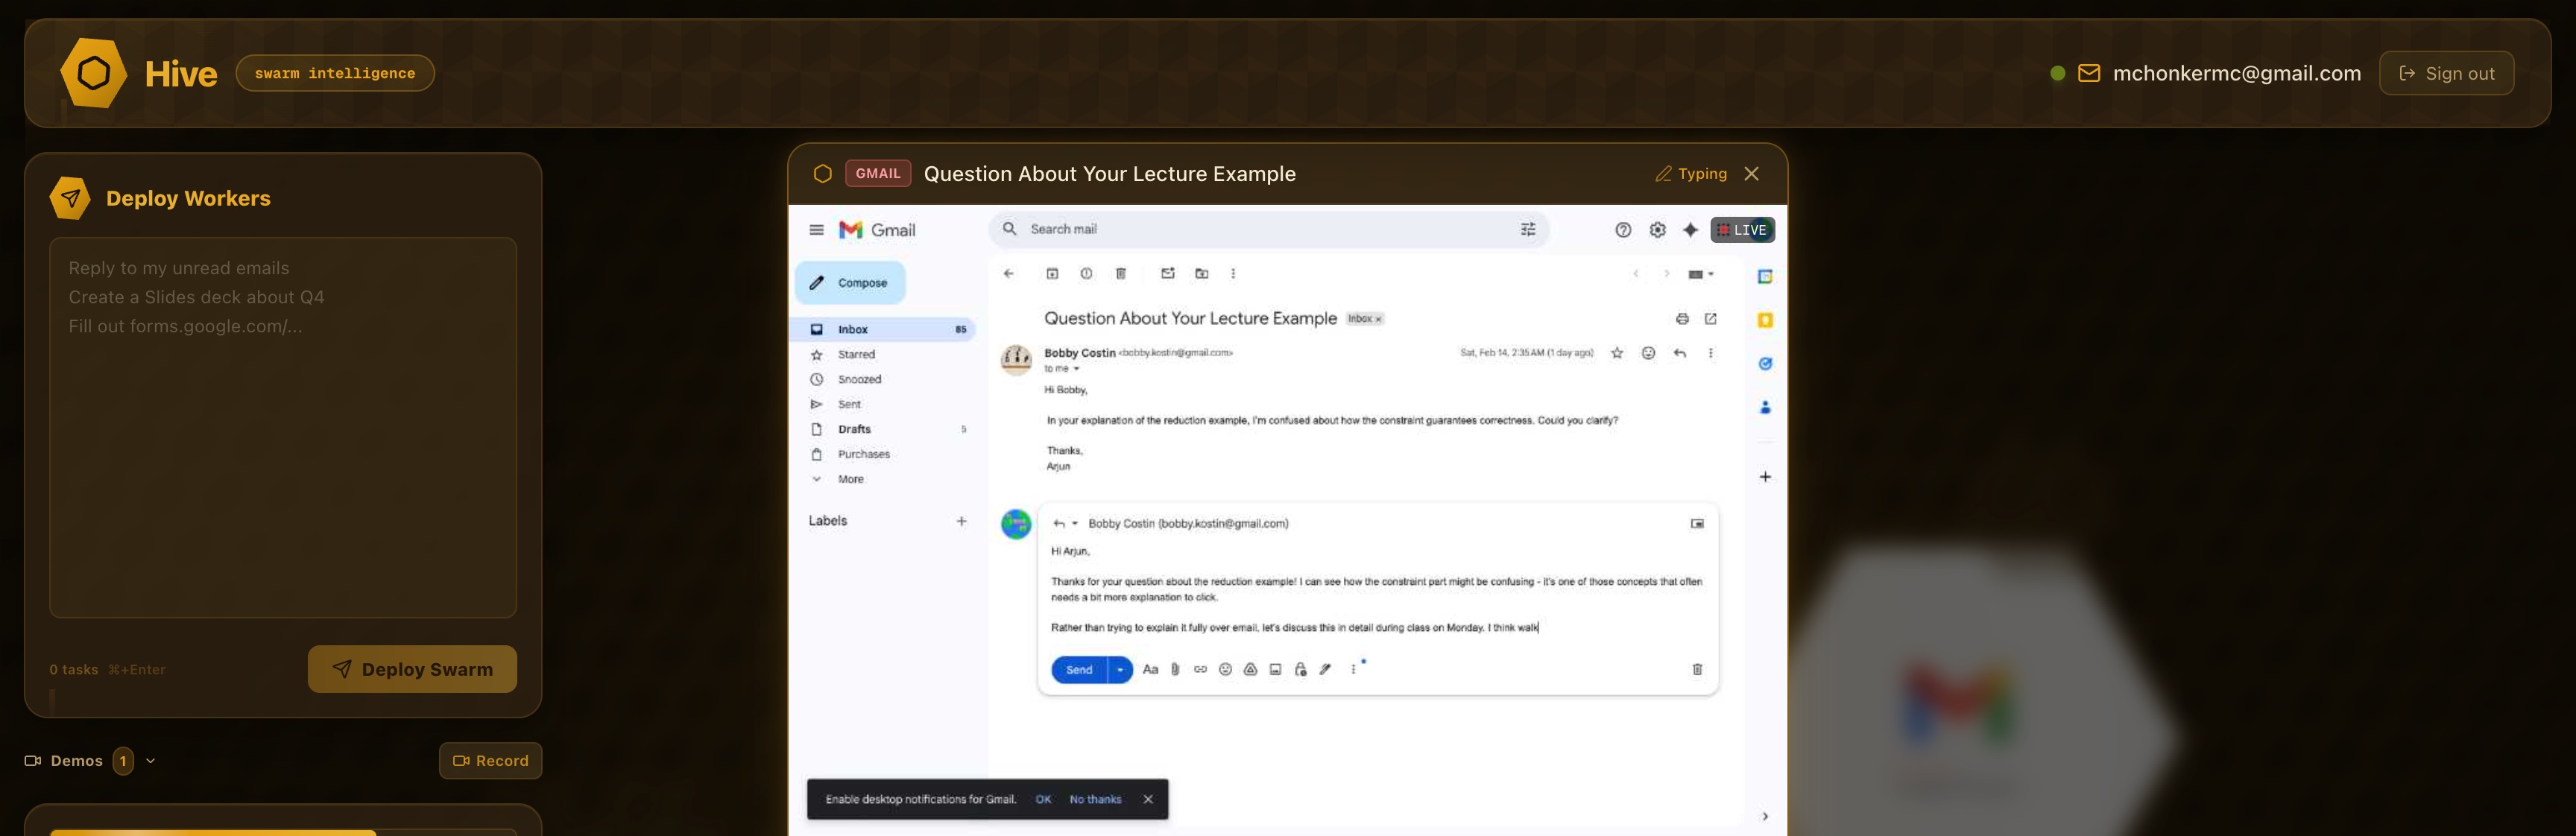This screenshot has height=836, width=2576.
Task: Click No thanks on notification prompt
Action: 1095,799
